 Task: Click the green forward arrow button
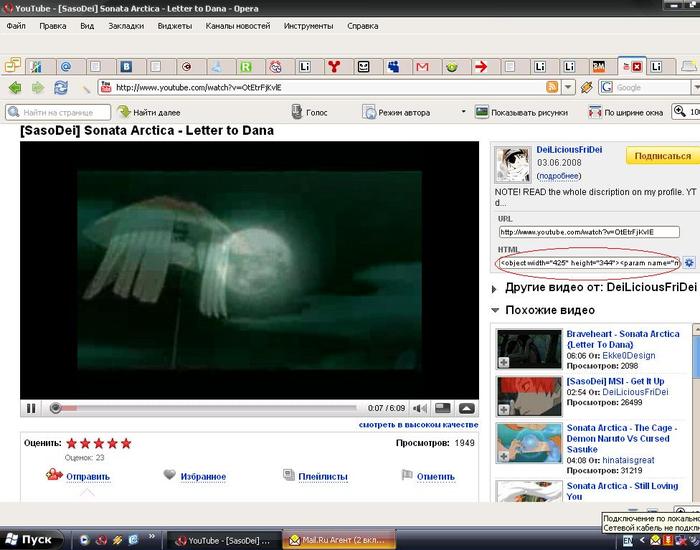click(x=38, y=88)
